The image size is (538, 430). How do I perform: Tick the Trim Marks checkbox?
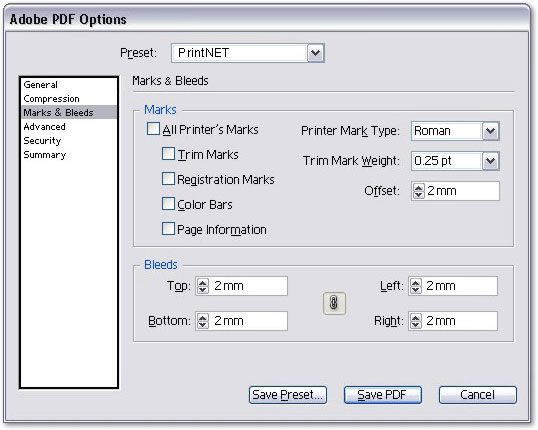click(168, 154)
